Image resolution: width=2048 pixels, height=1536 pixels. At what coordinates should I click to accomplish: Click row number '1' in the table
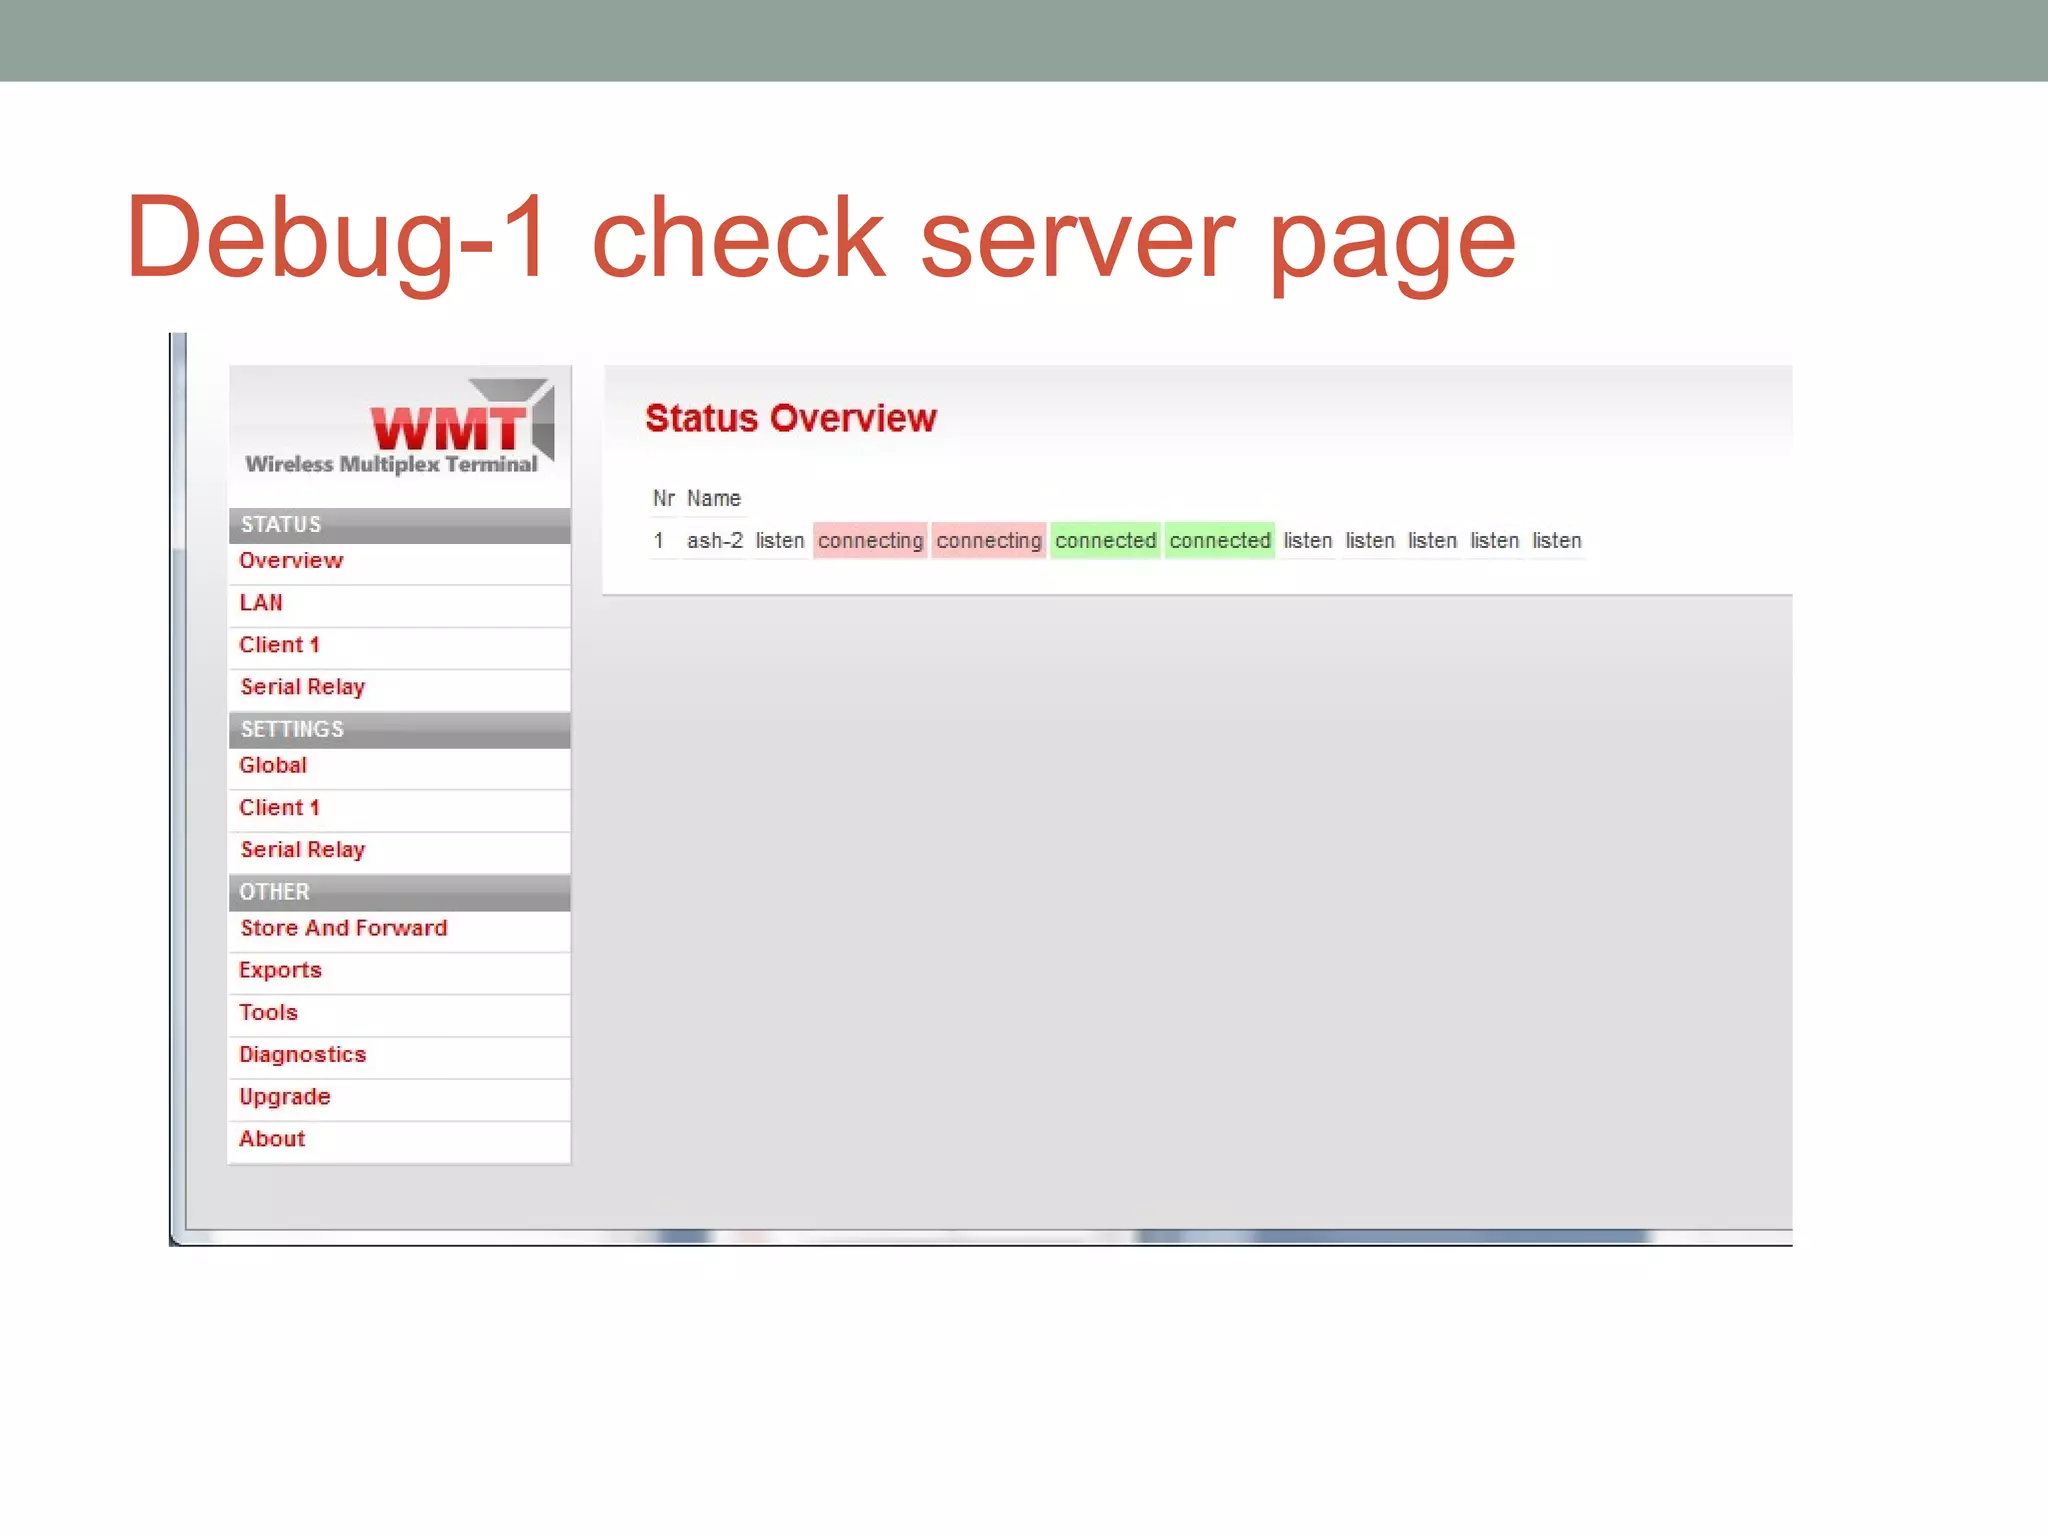pos(659,541)
